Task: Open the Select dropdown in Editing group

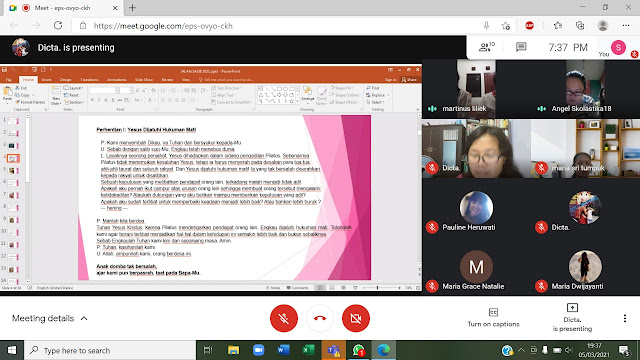Action: [x=376, y=102]
